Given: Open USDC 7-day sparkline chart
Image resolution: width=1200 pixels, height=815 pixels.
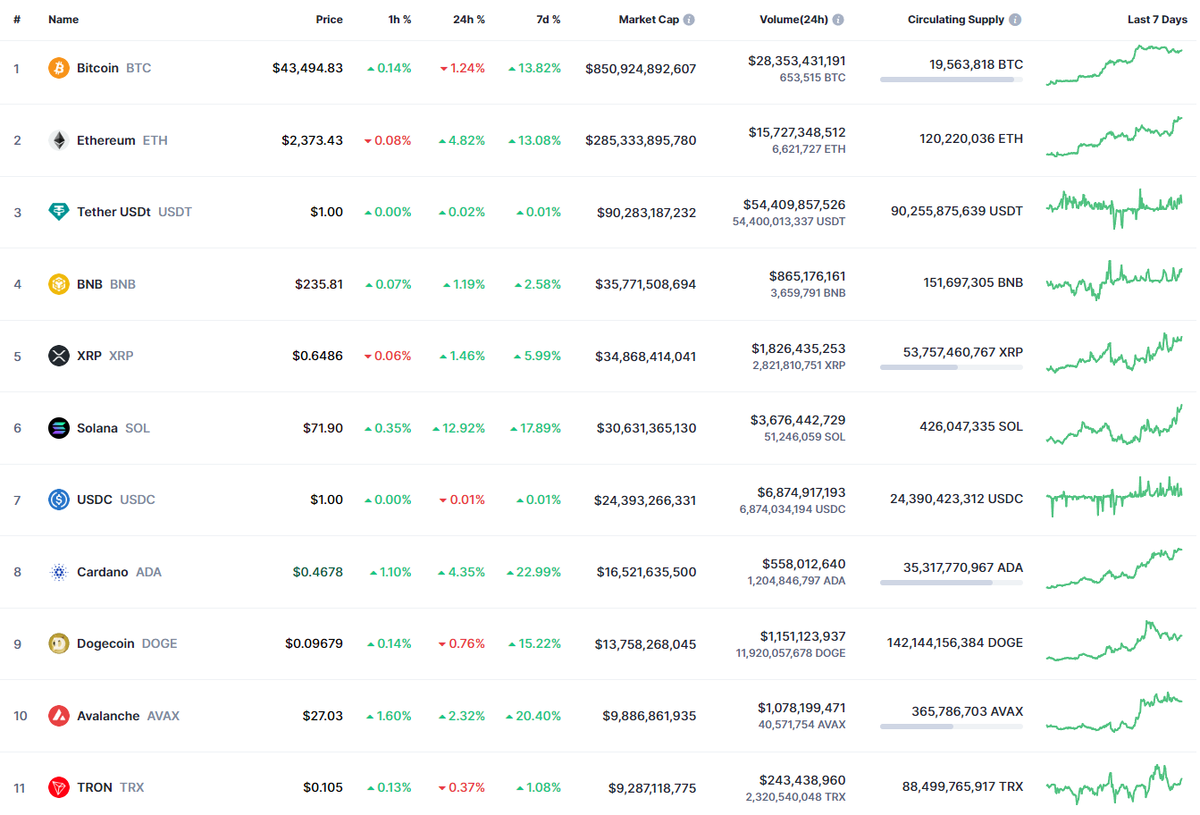Looking at the screenshot, I should pyautogui.click(x=1114, y=497).
